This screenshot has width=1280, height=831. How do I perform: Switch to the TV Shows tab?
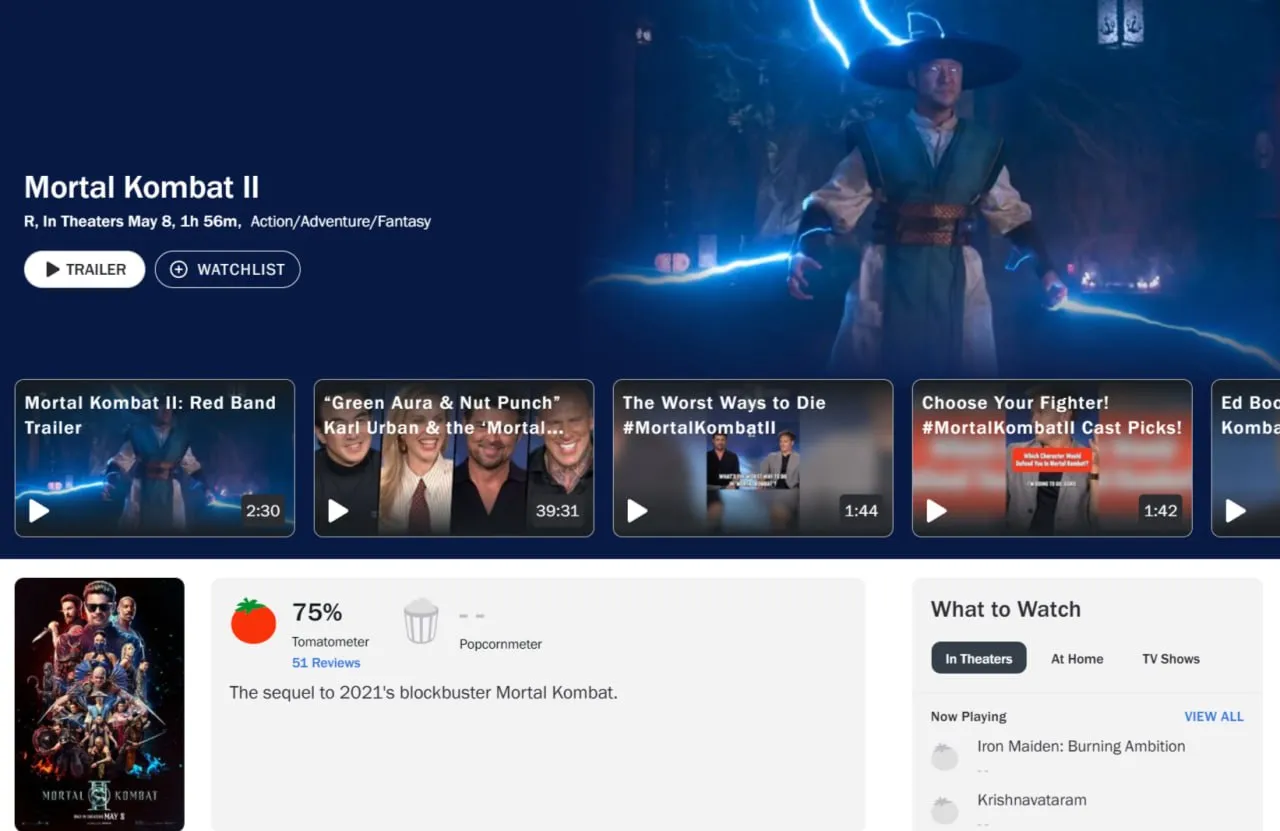point(1171,659)
